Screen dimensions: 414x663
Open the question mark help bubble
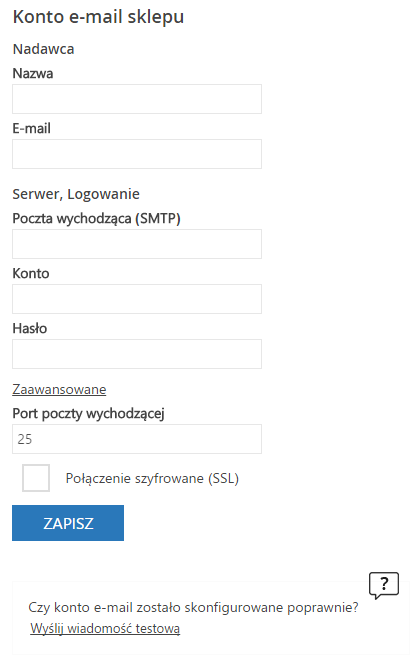click(x=384, y=585)
